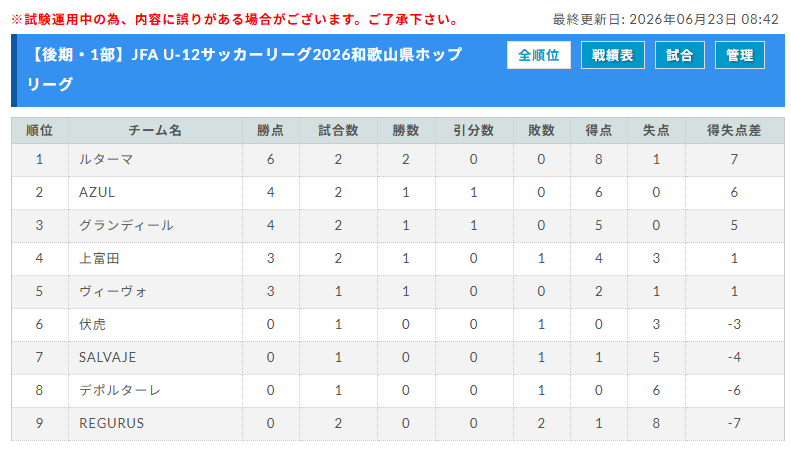
Task: Open the 全順位 tab
Action: (539, 55)
